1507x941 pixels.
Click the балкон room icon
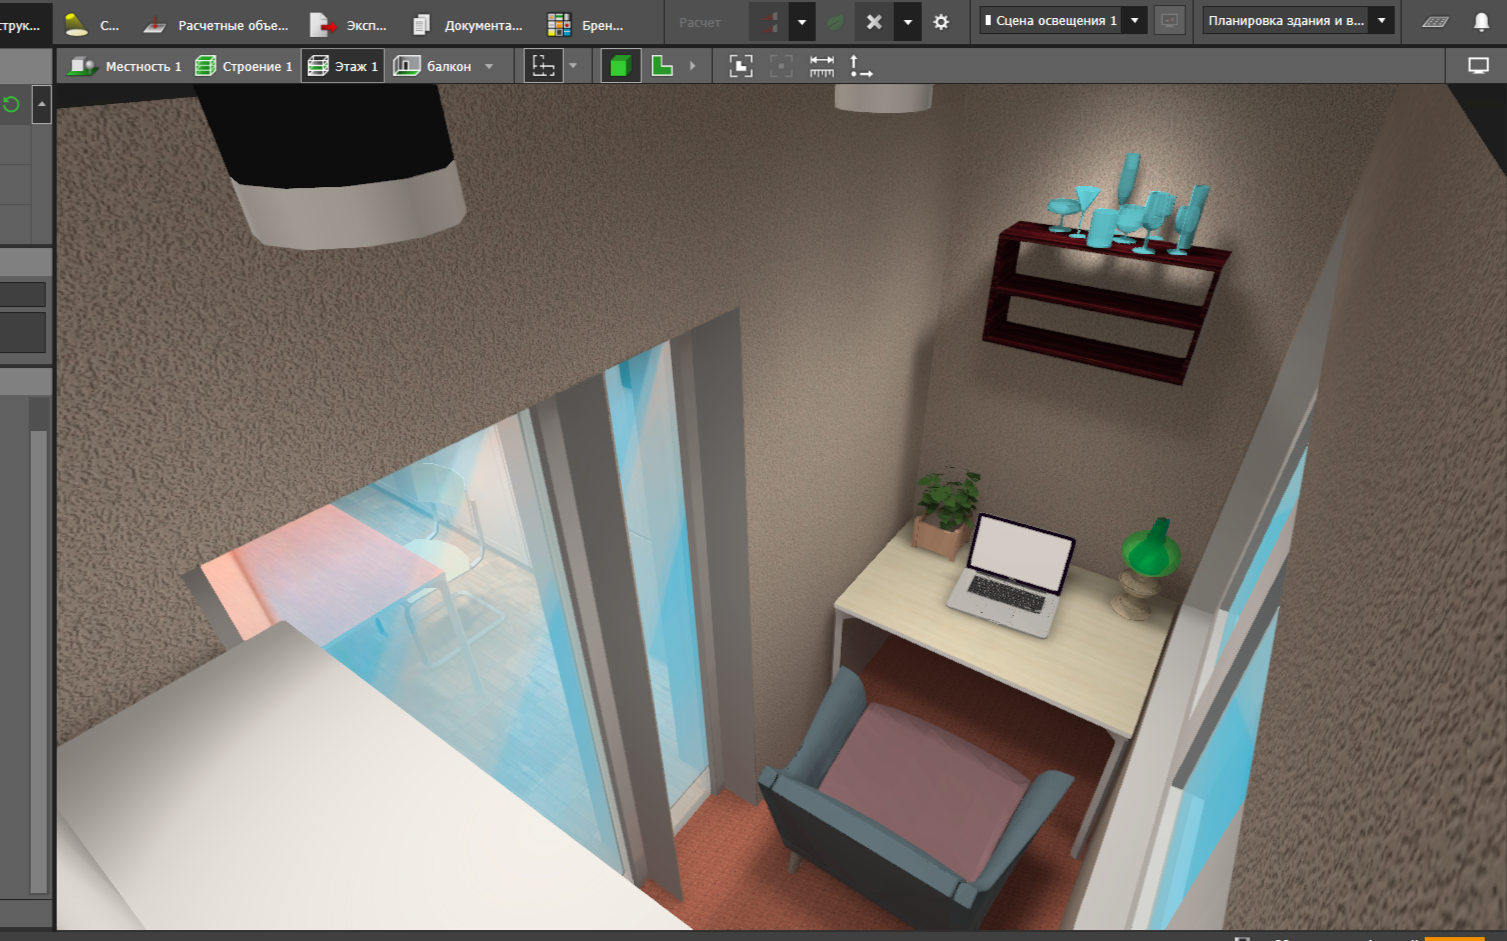(407, 66)
